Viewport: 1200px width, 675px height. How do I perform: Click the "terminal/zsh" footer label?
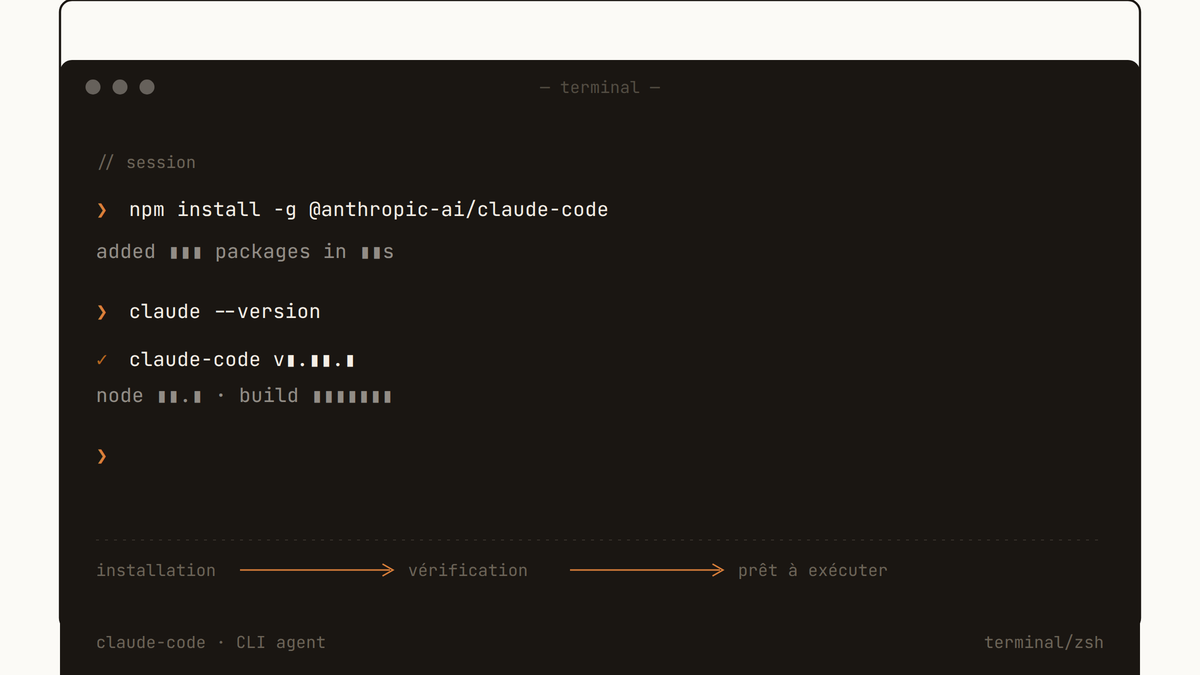tap(1044, 642)
